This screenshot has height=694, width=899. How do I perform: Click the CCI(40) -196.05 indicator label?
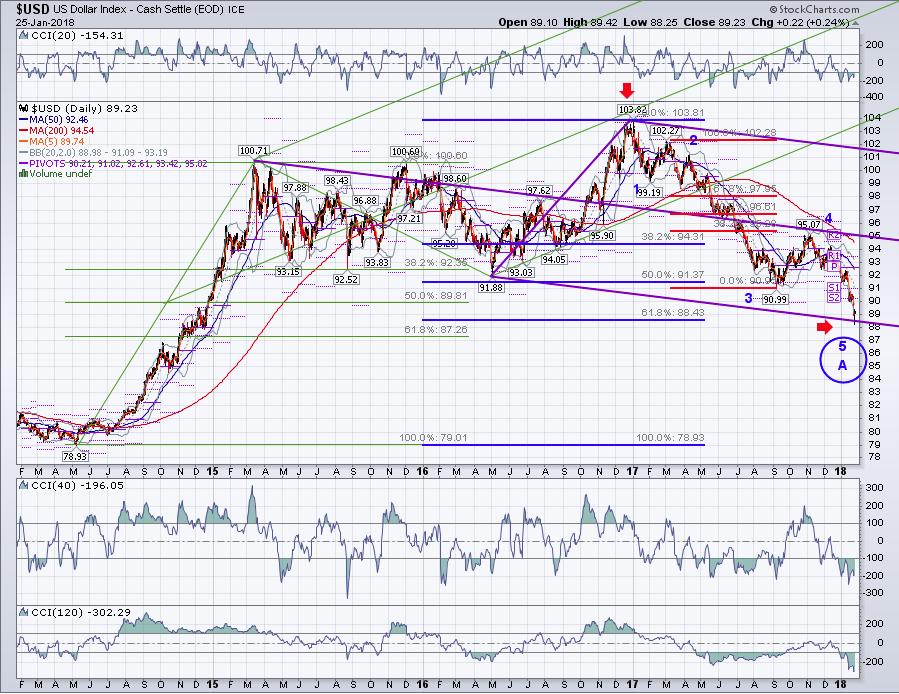pyautogui.click(x=77, y=486)
